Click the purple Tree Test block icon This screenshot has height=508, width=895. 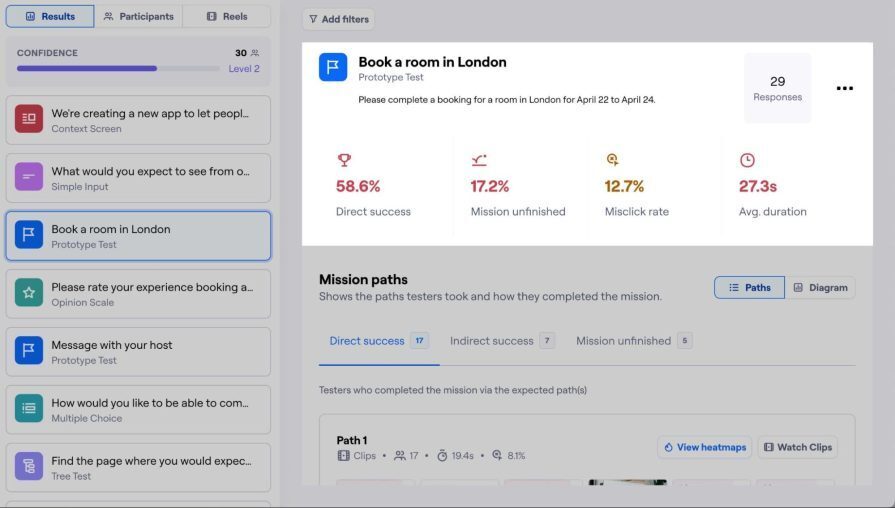[x=29, y=468]
